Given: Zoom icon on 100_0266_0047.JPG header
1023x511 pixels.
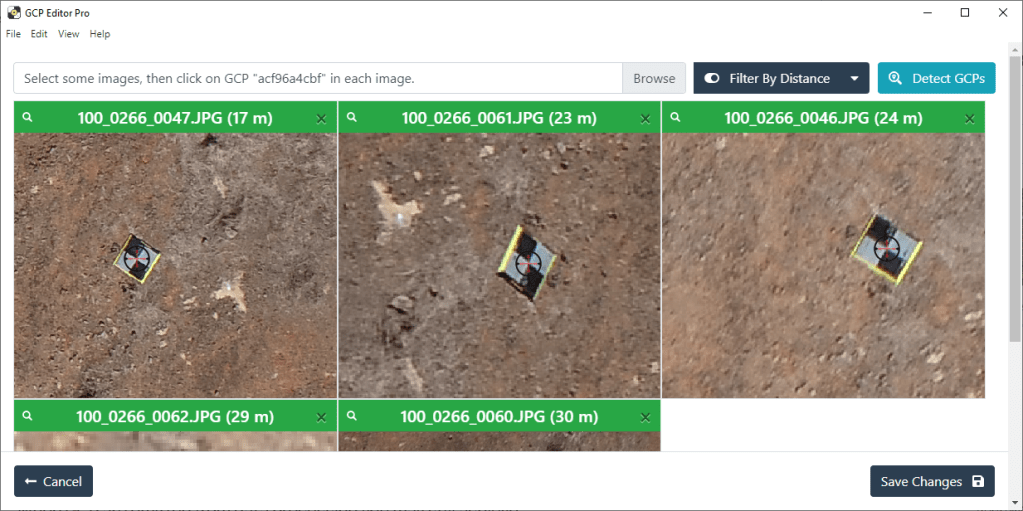Looking at the screenshot, I should tap(27, 117).
